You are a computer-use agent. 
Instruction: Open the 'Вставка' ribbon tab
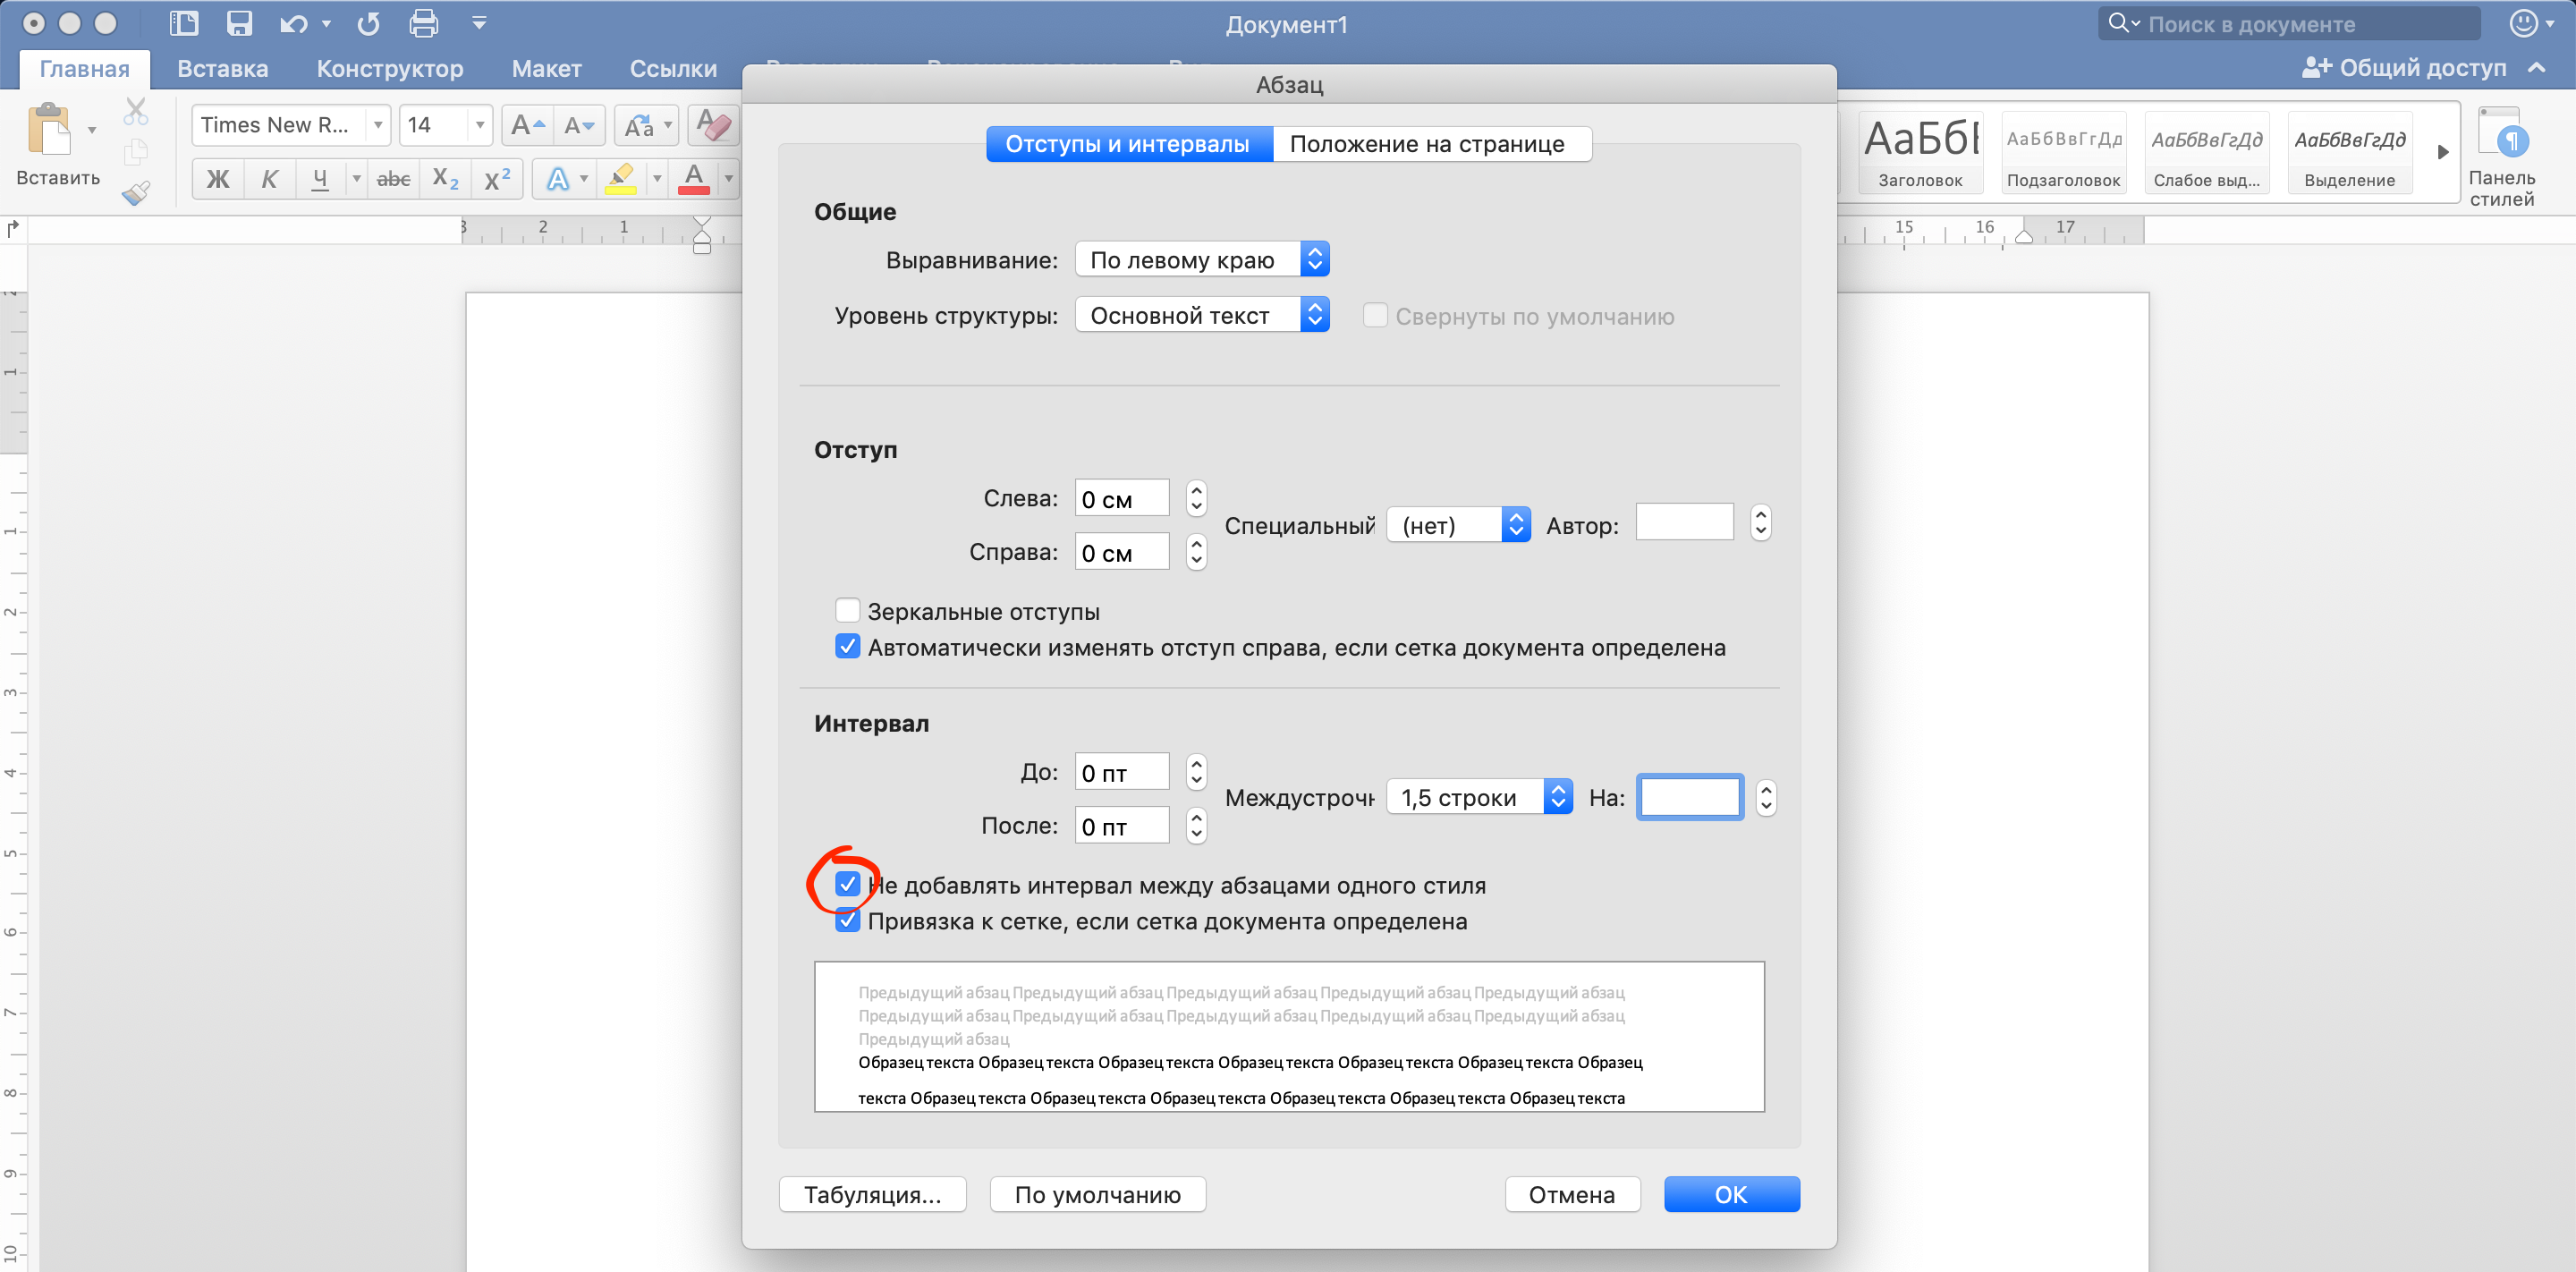point(222,69)
